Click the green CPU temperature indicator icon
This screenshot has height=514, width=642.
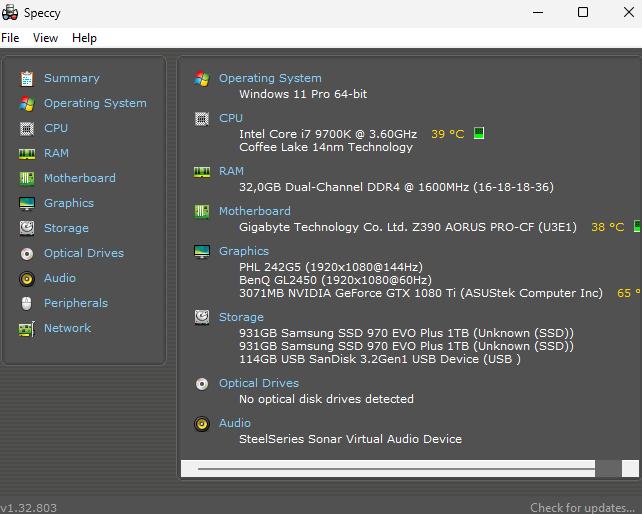click(479, 133)
